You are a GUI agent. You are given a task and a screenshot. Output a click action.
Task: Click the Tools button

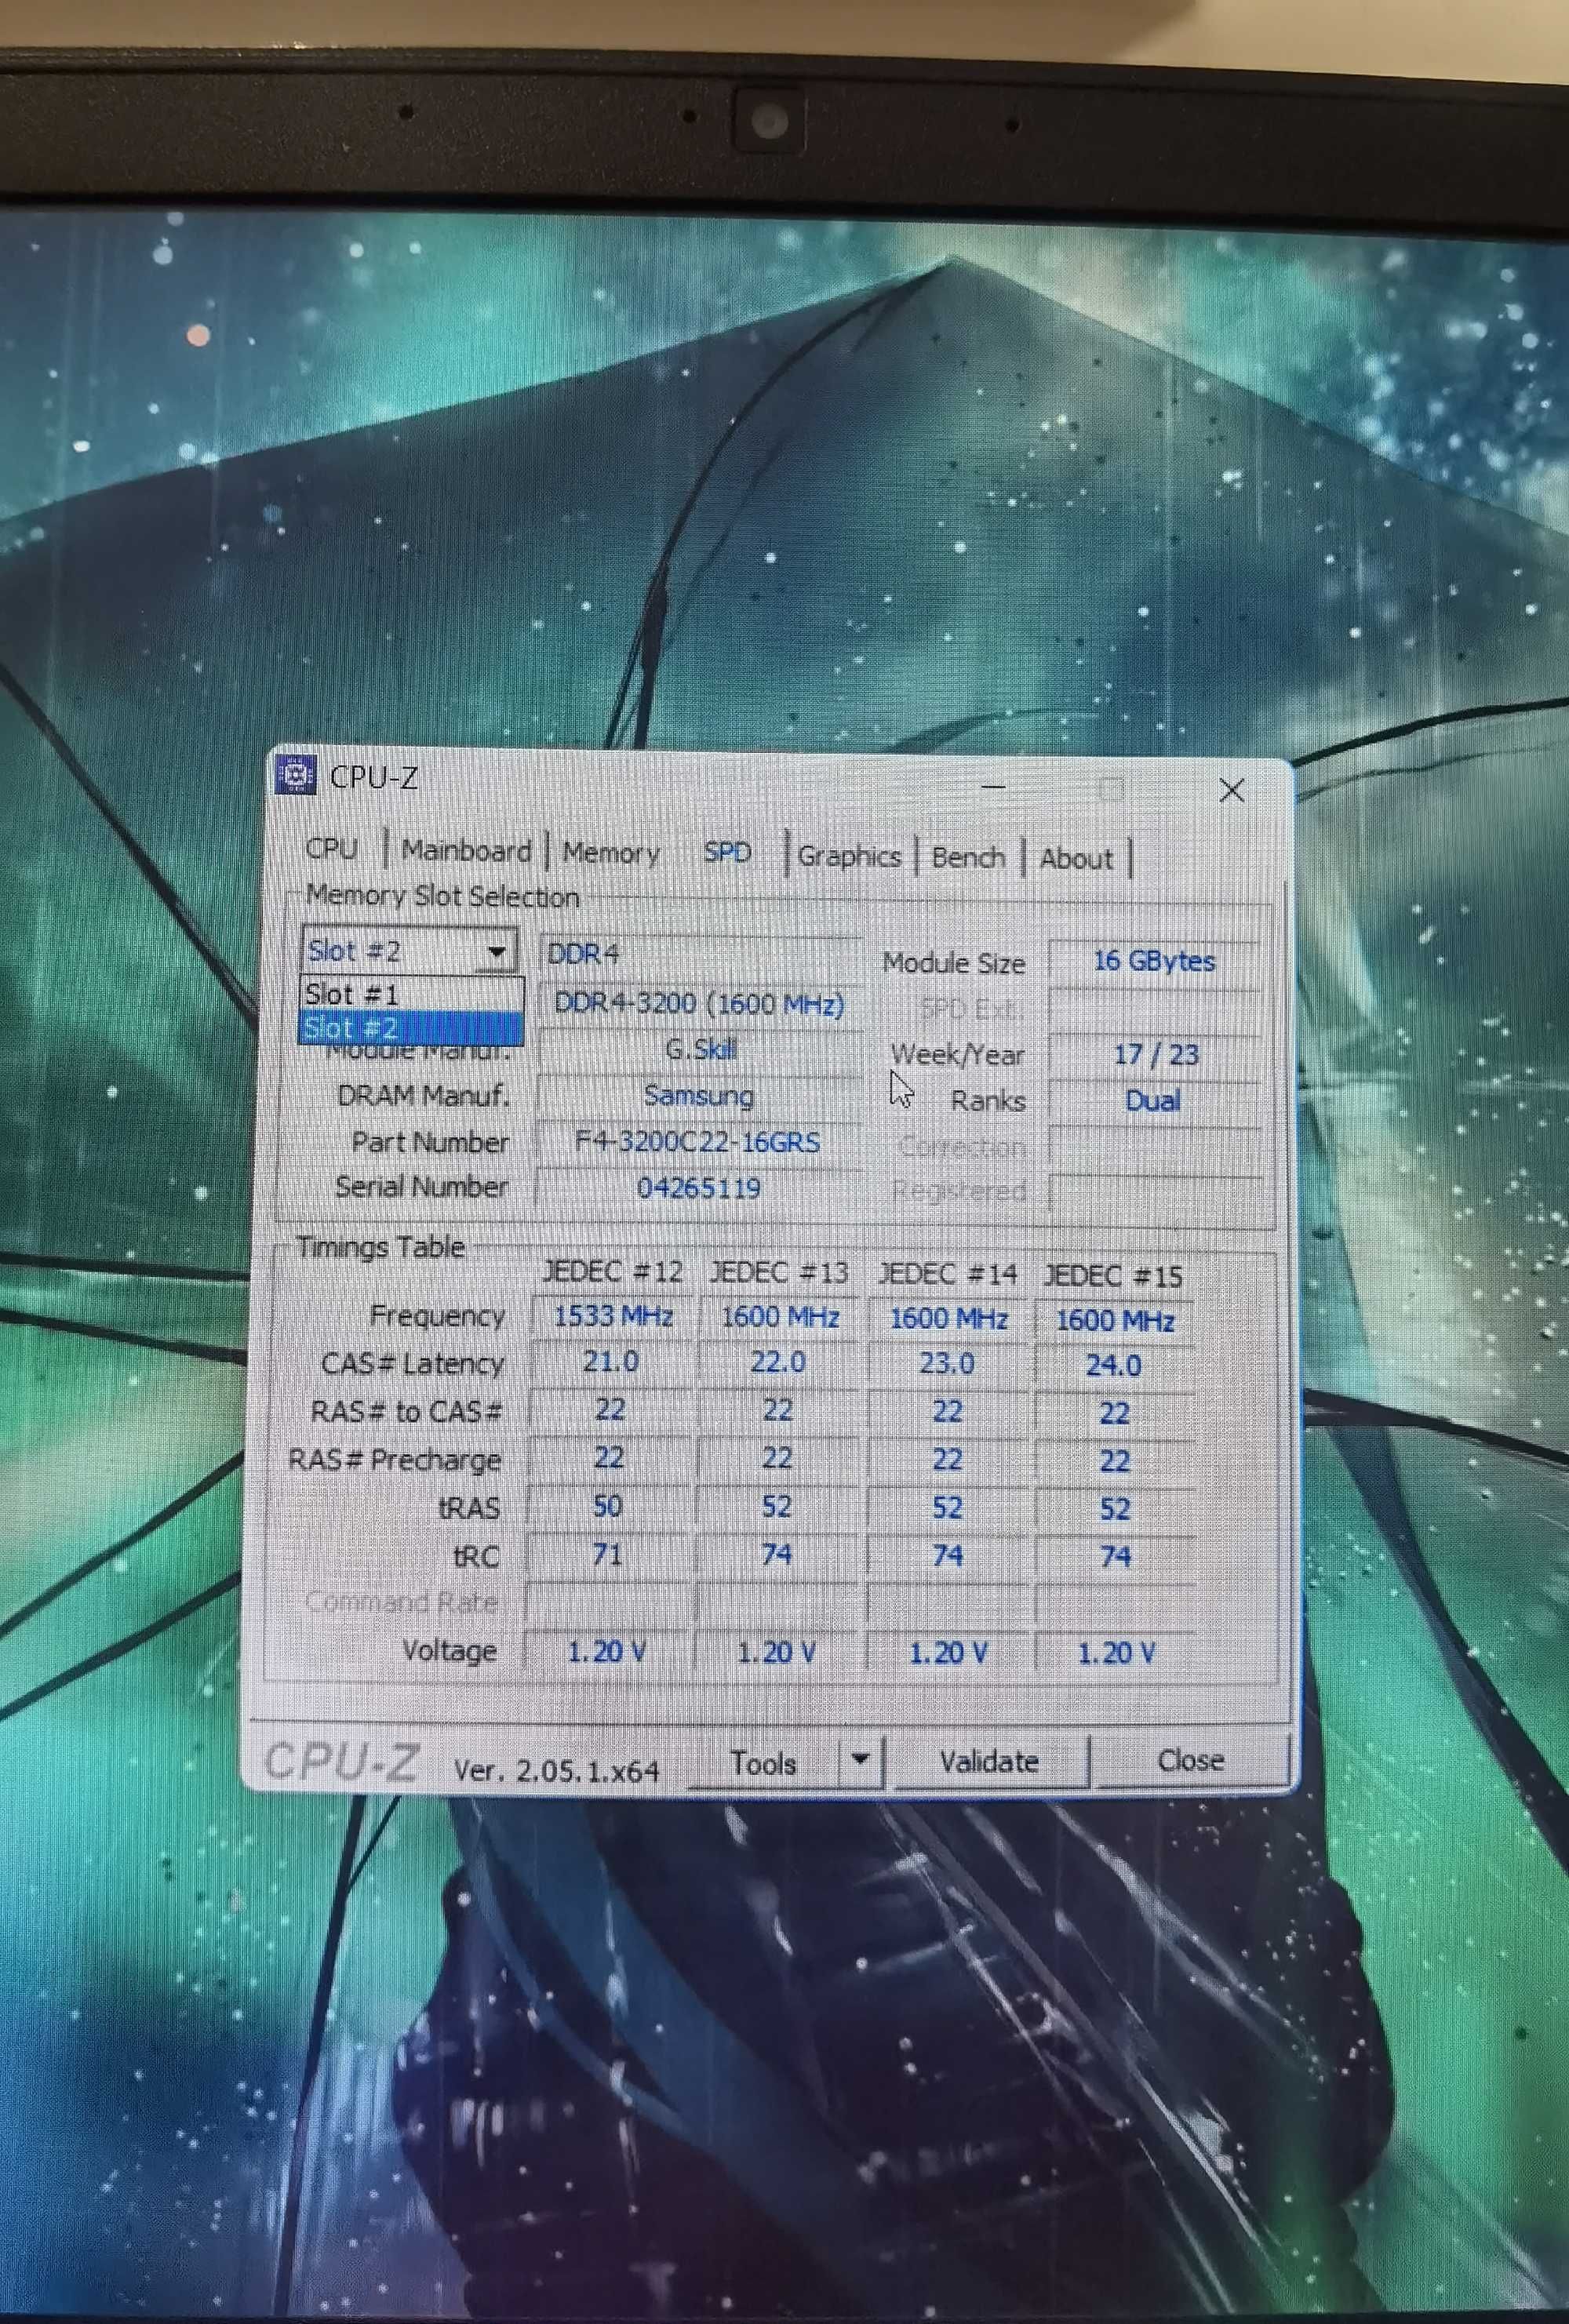(763, 1763)
